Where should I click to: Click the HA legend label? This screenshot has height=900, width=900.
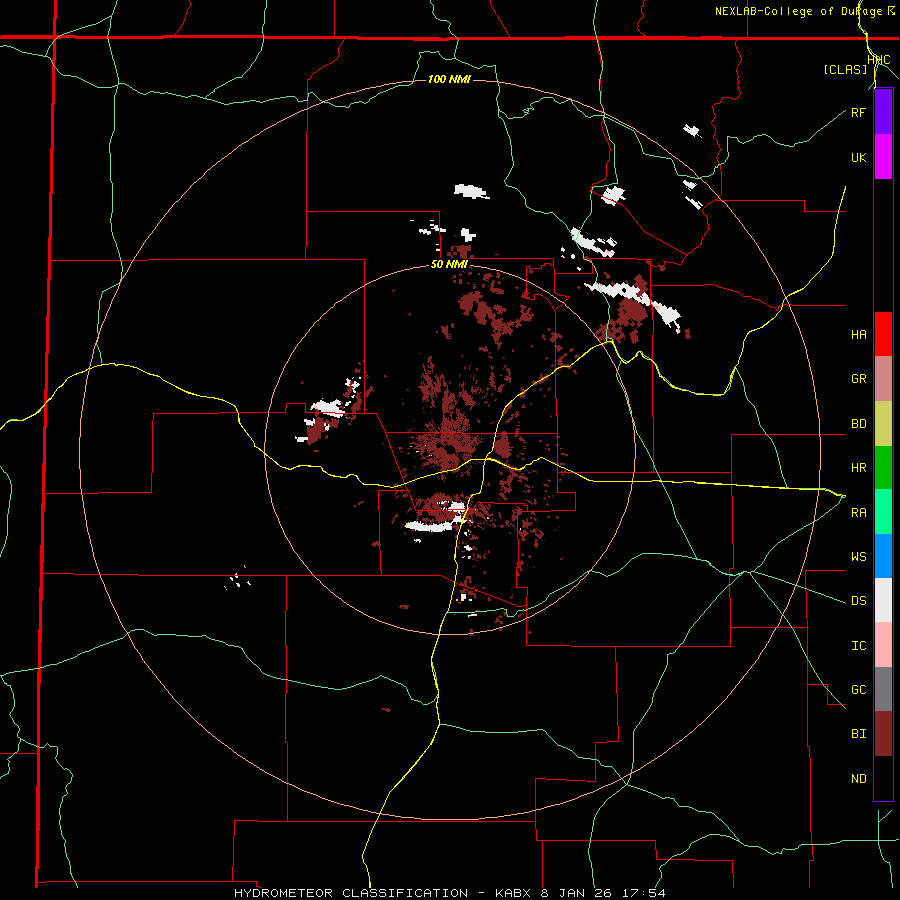(858, 335)
